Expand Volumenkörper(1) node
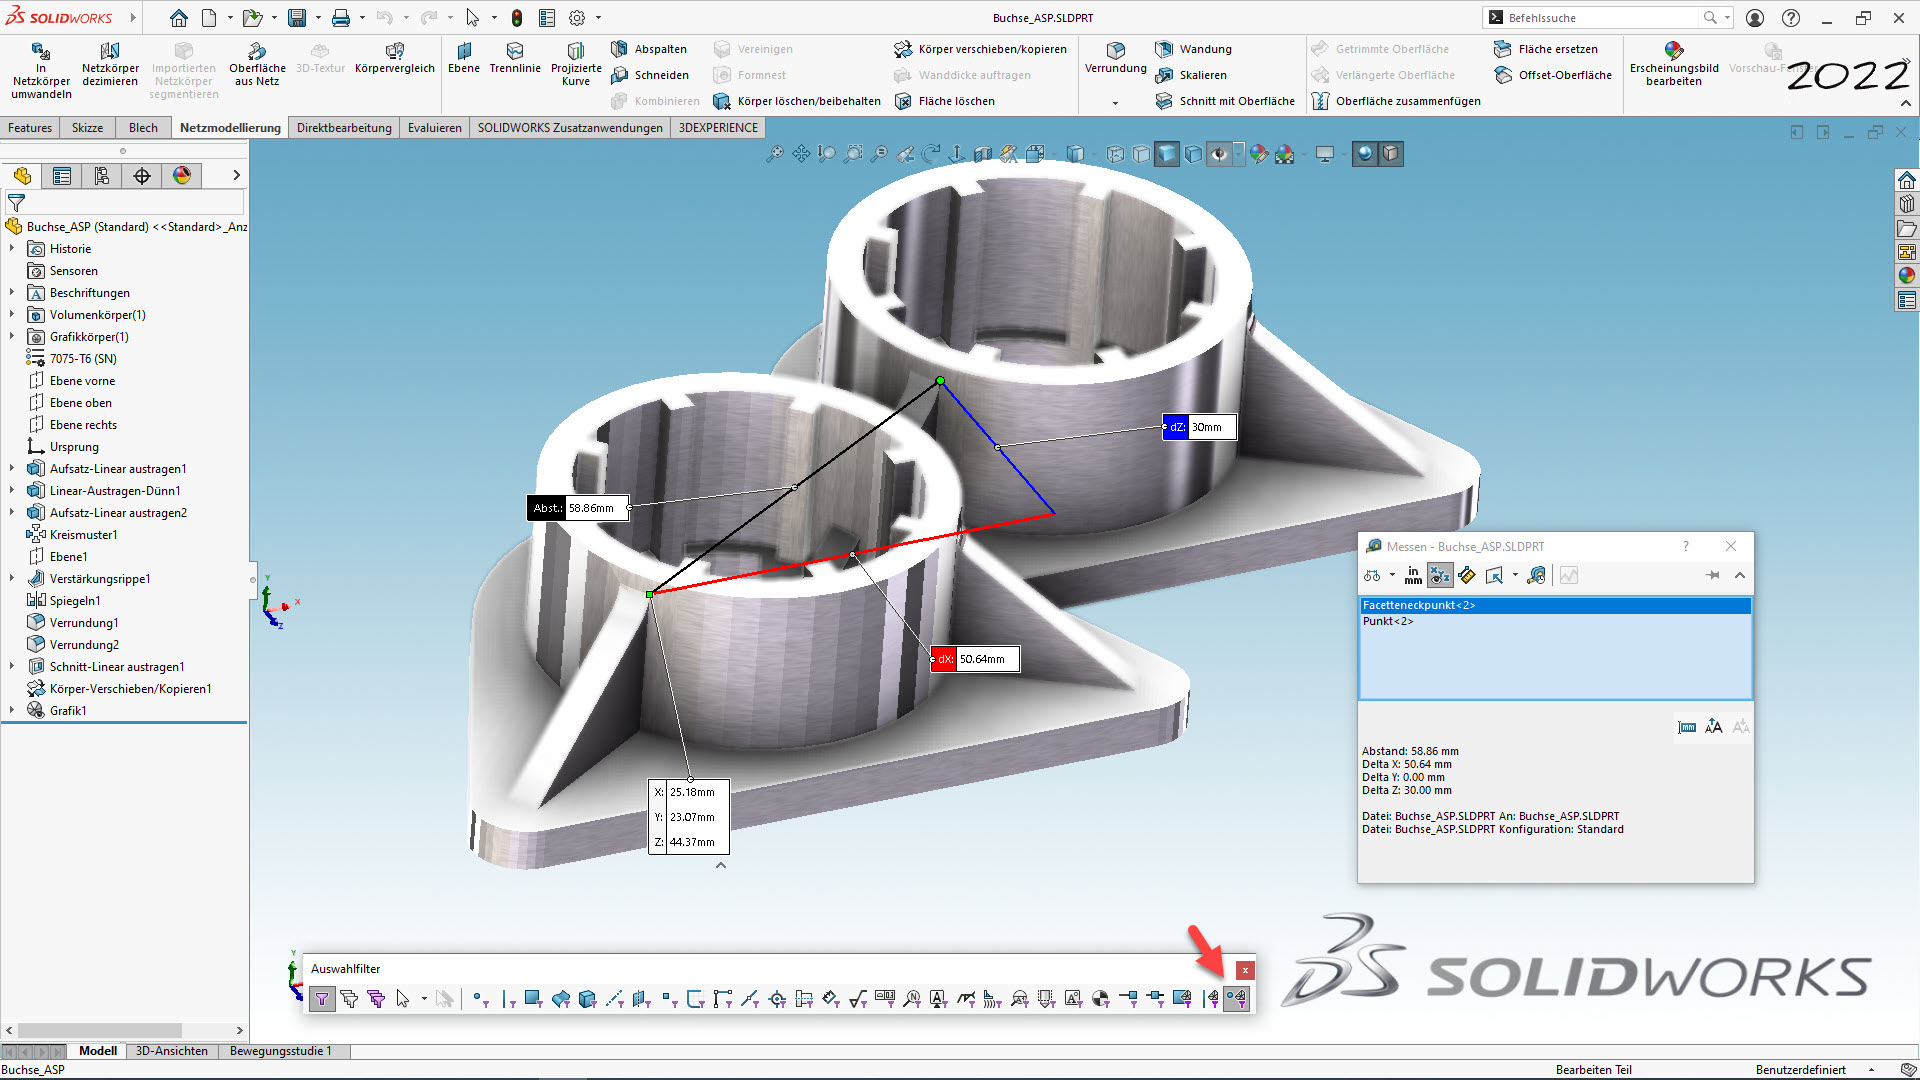The image size is (1920, 1080). pyautogui.click(x=12, y=315)
